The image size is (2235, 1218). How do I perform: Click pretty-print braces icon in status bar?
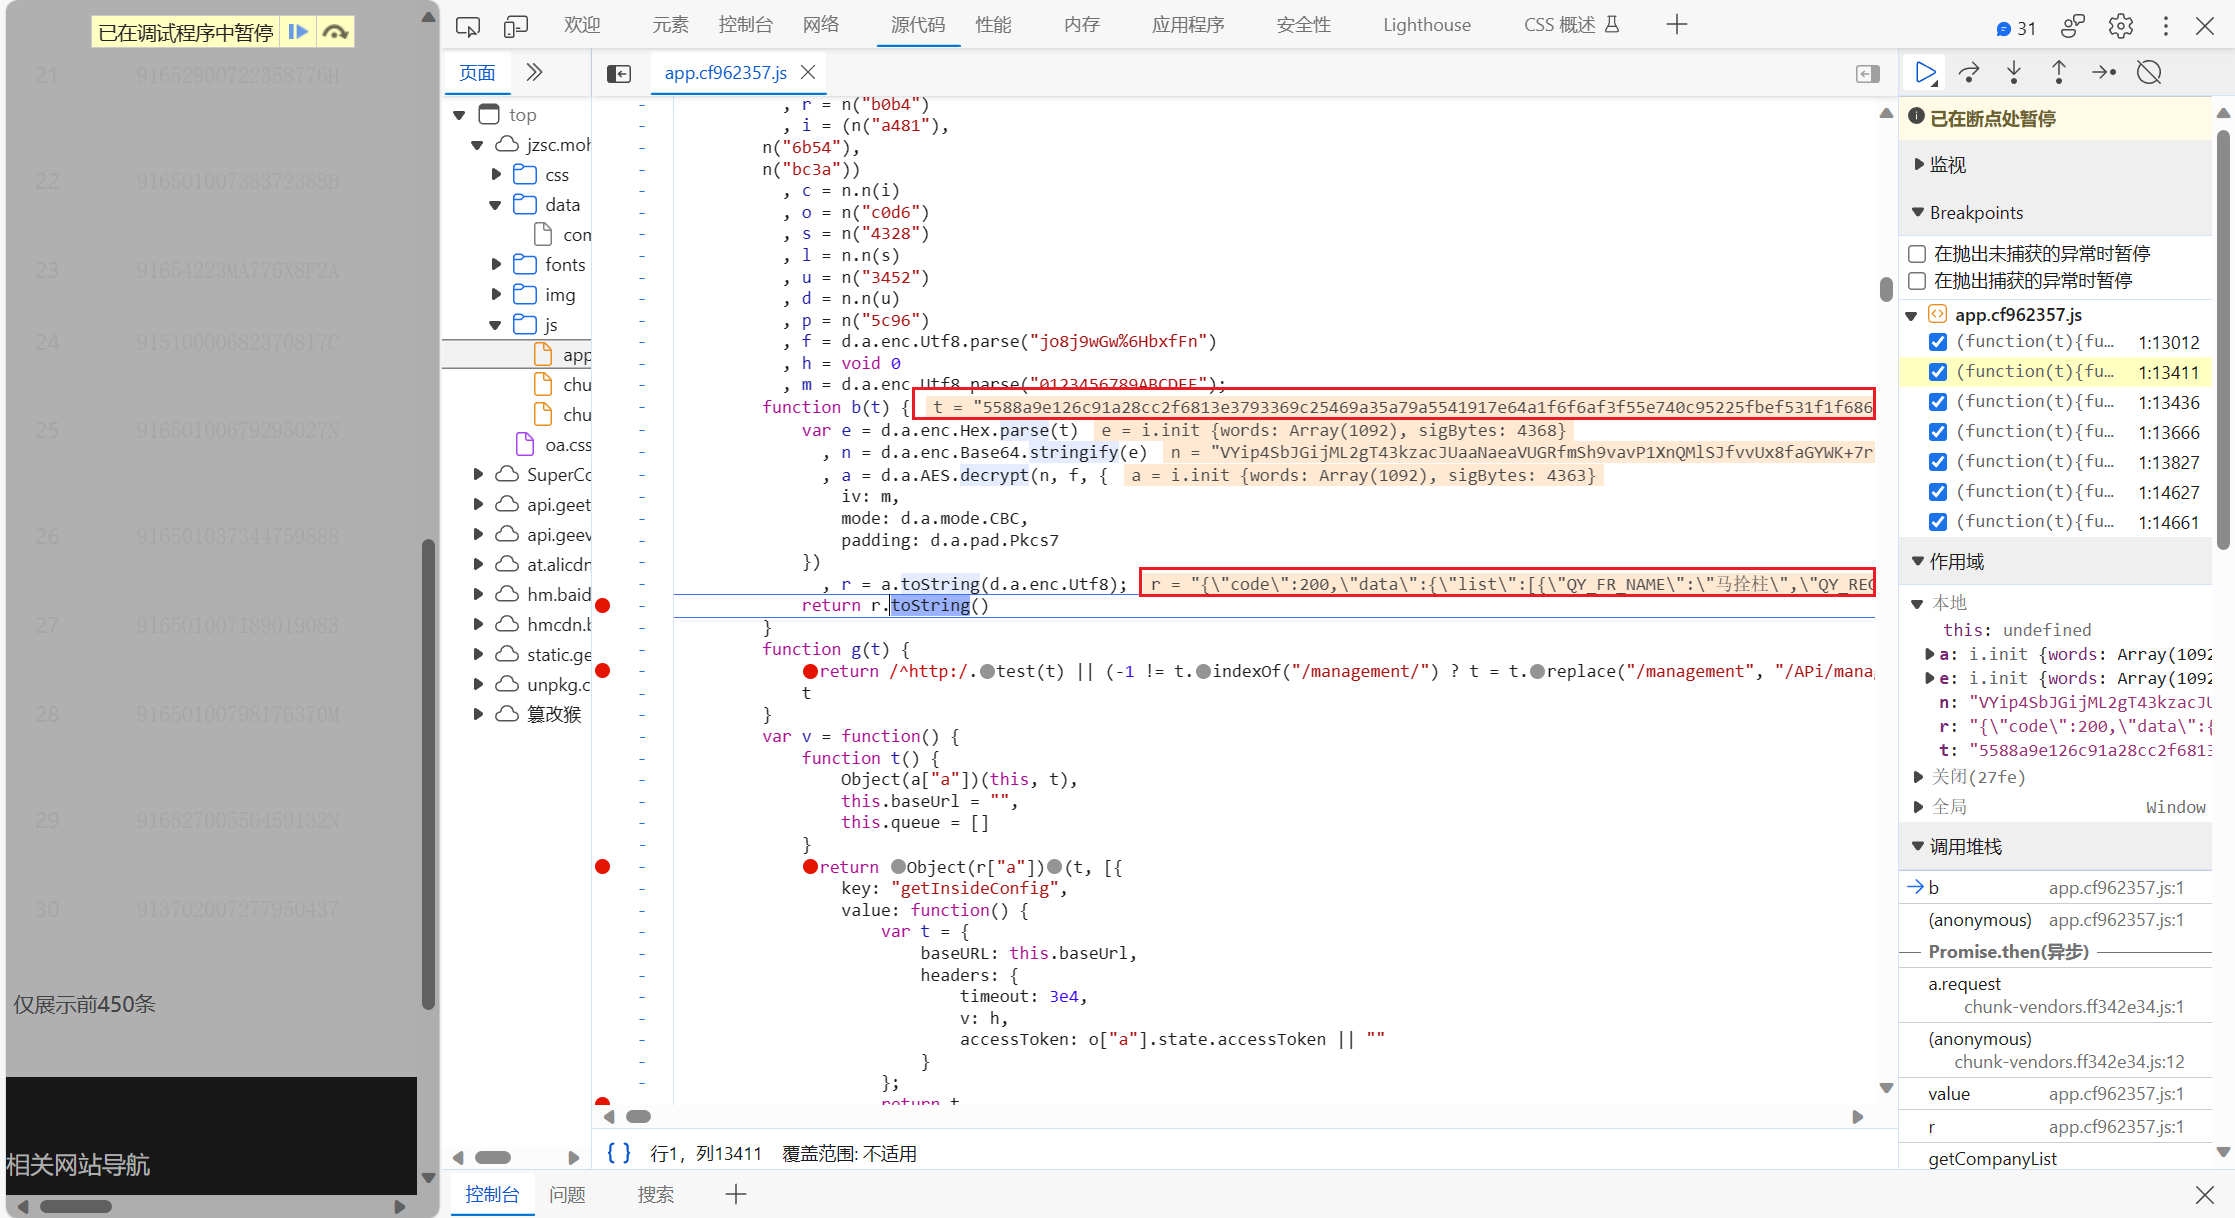[x=619, y=1153]
